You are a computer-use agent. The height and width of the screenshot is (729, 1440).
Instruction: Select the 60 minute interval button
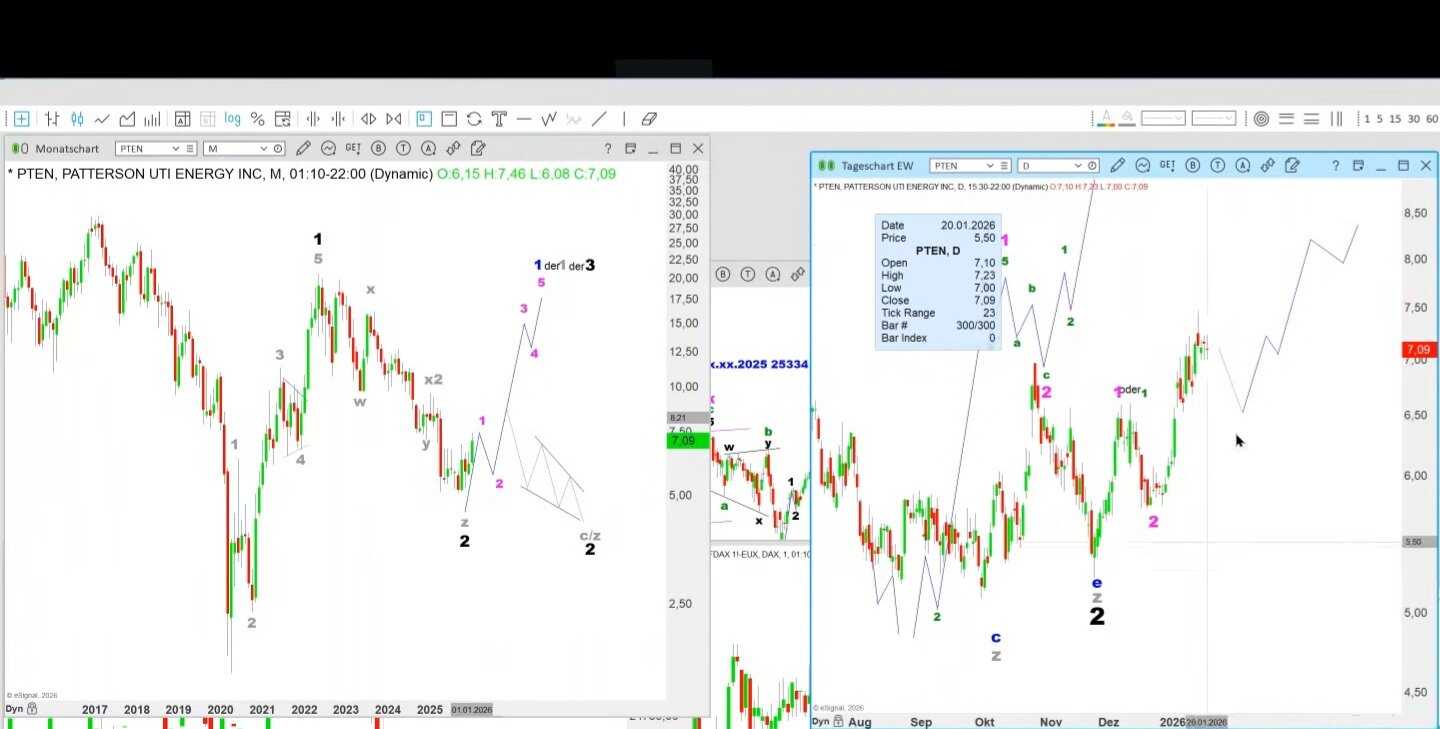click(1432, 119)
